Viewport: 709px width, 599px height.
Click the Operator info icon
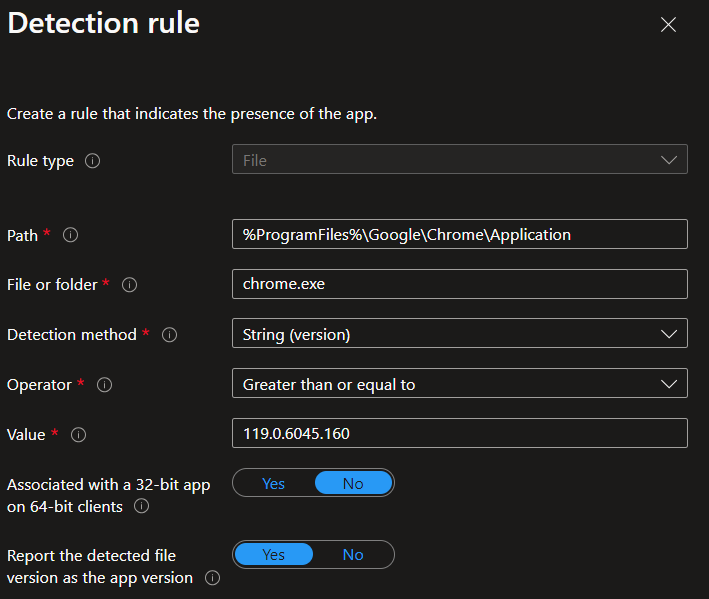tap(104, 385)
